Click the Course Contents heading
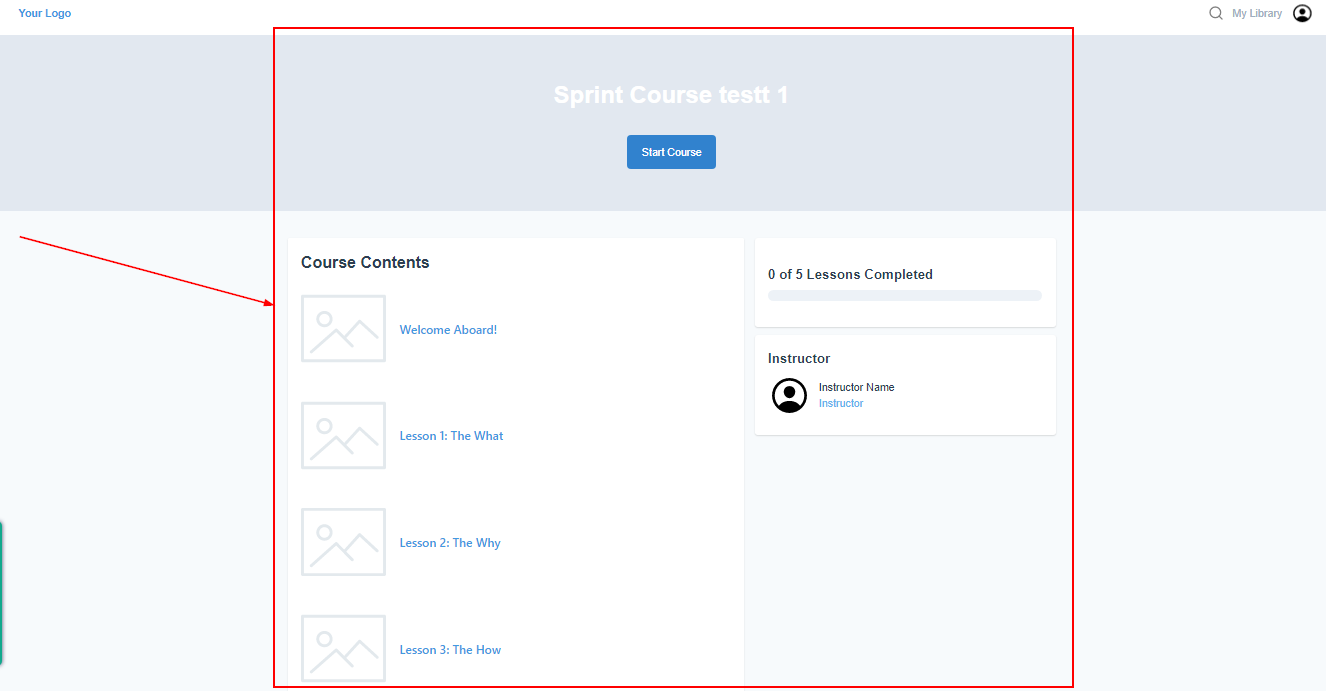The image size is (1326, 691). click(365, 263)
